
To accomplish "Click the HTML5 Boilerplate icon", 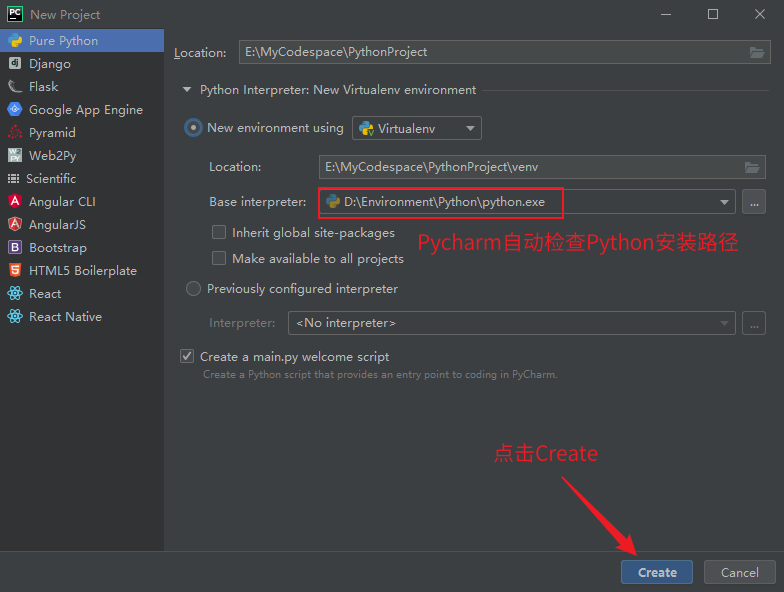I will [15, 271].
